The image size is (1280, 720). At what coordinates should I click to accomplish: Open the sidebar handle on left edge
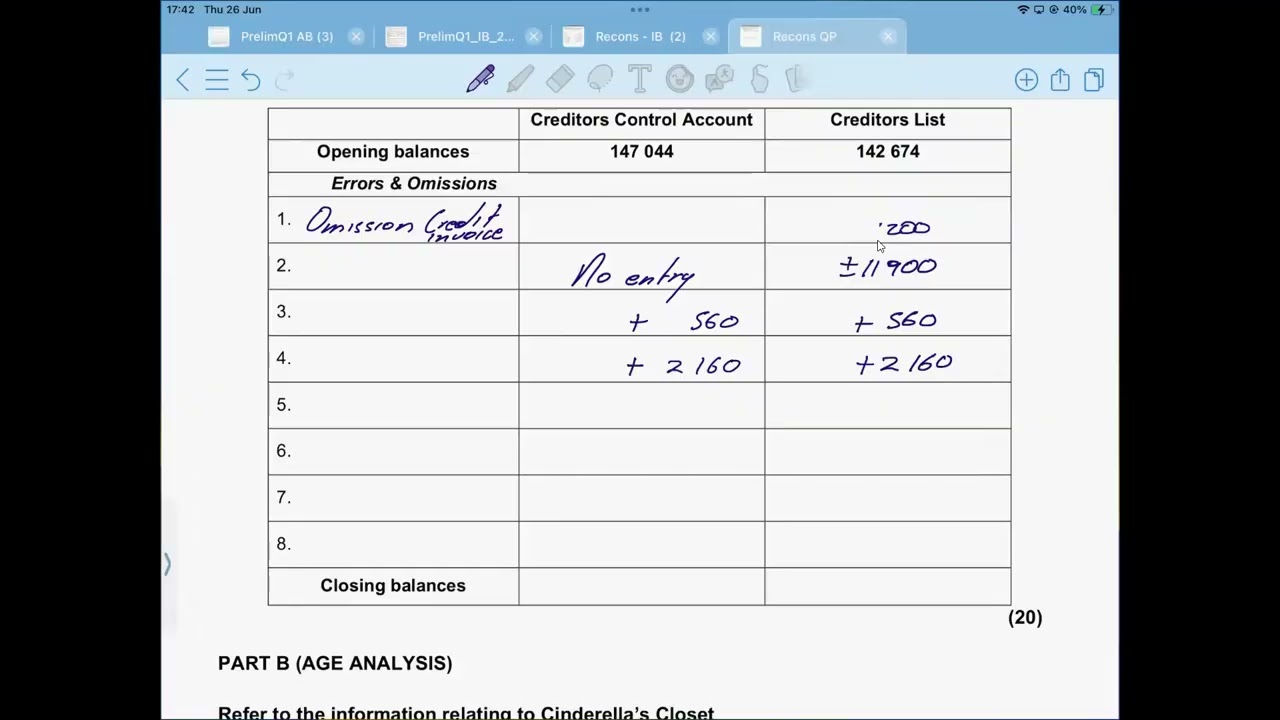(x=167, y=565)
